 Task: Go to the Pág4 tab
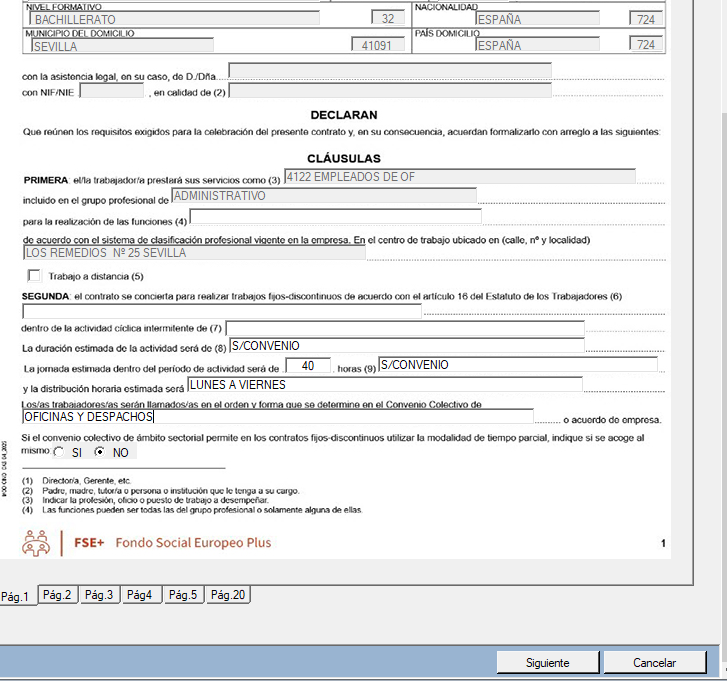click(141, 595)
